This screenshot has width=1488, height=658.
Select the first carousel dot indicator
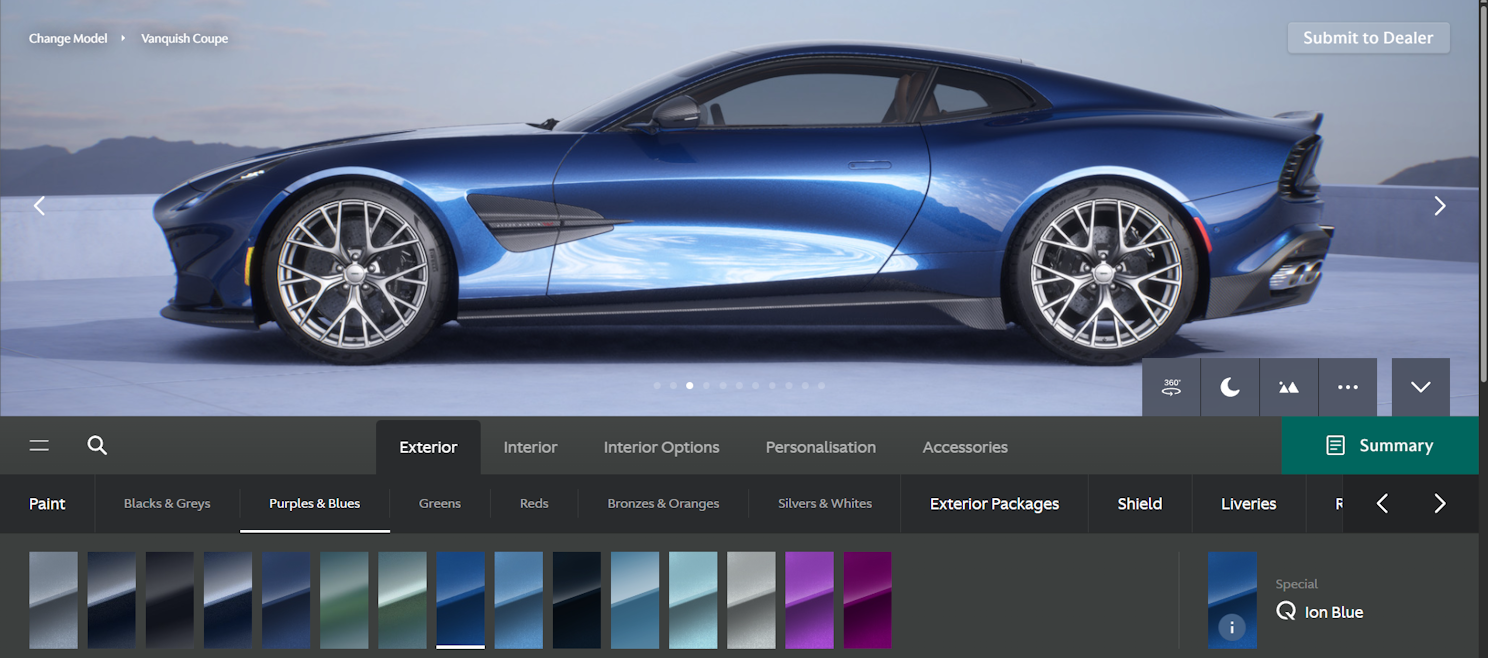(x=657, y=385)
